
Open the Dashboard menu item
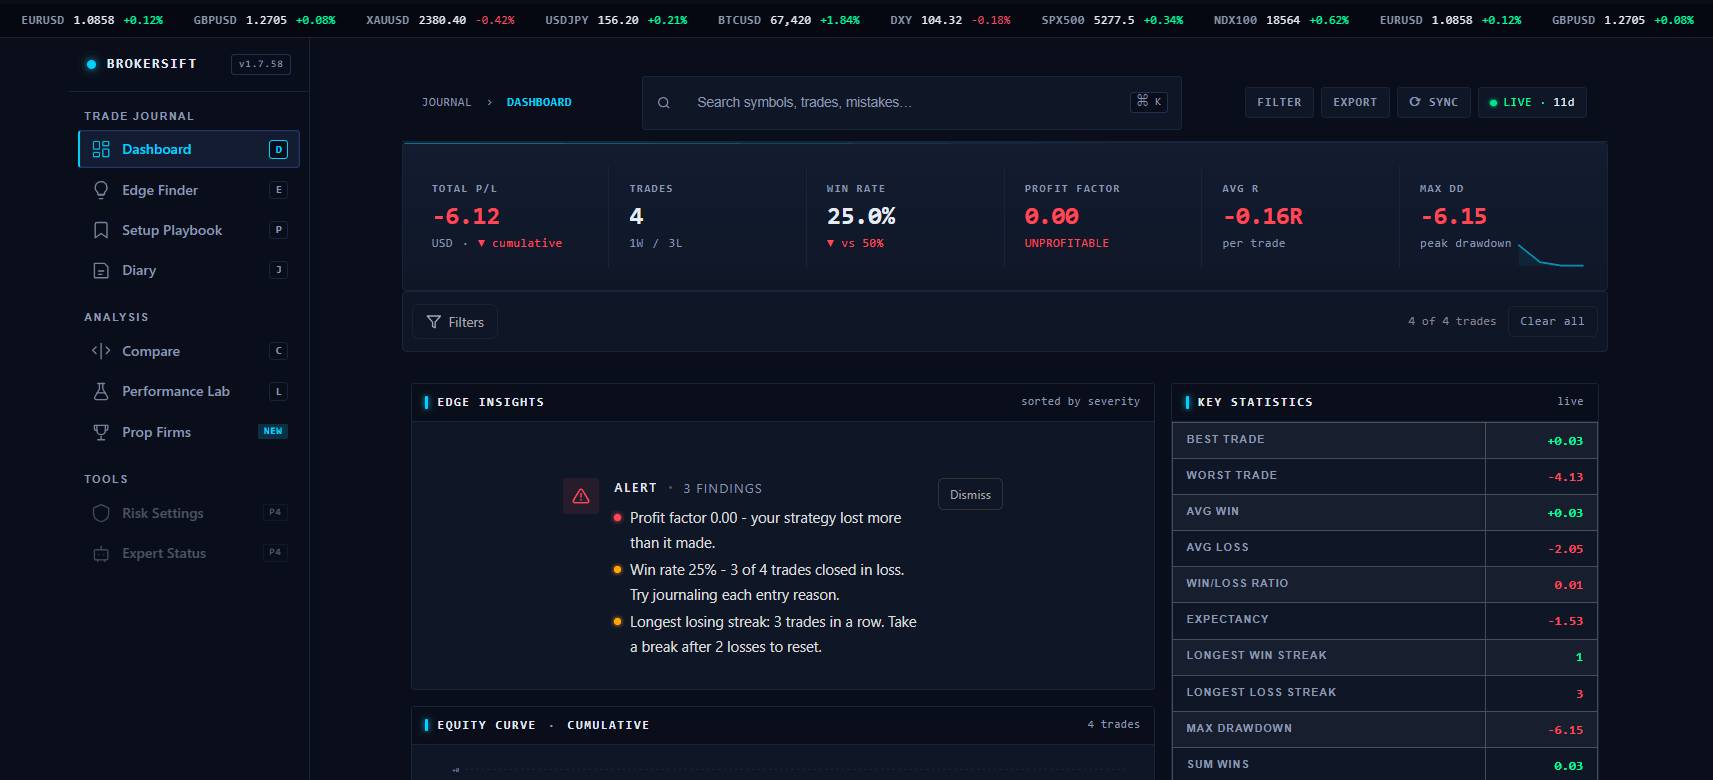(189, 149)
